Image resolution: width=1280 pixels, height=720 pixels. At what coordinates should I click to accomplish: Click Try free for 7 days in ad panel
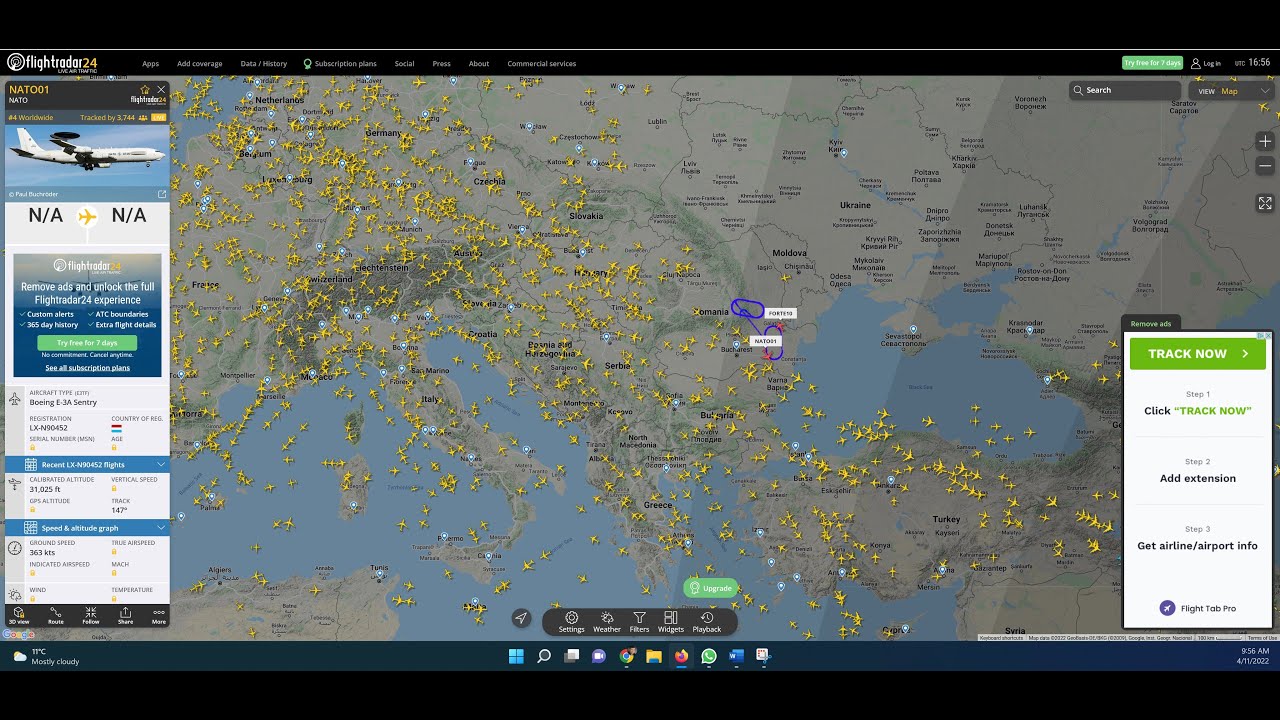coord(87,343)
